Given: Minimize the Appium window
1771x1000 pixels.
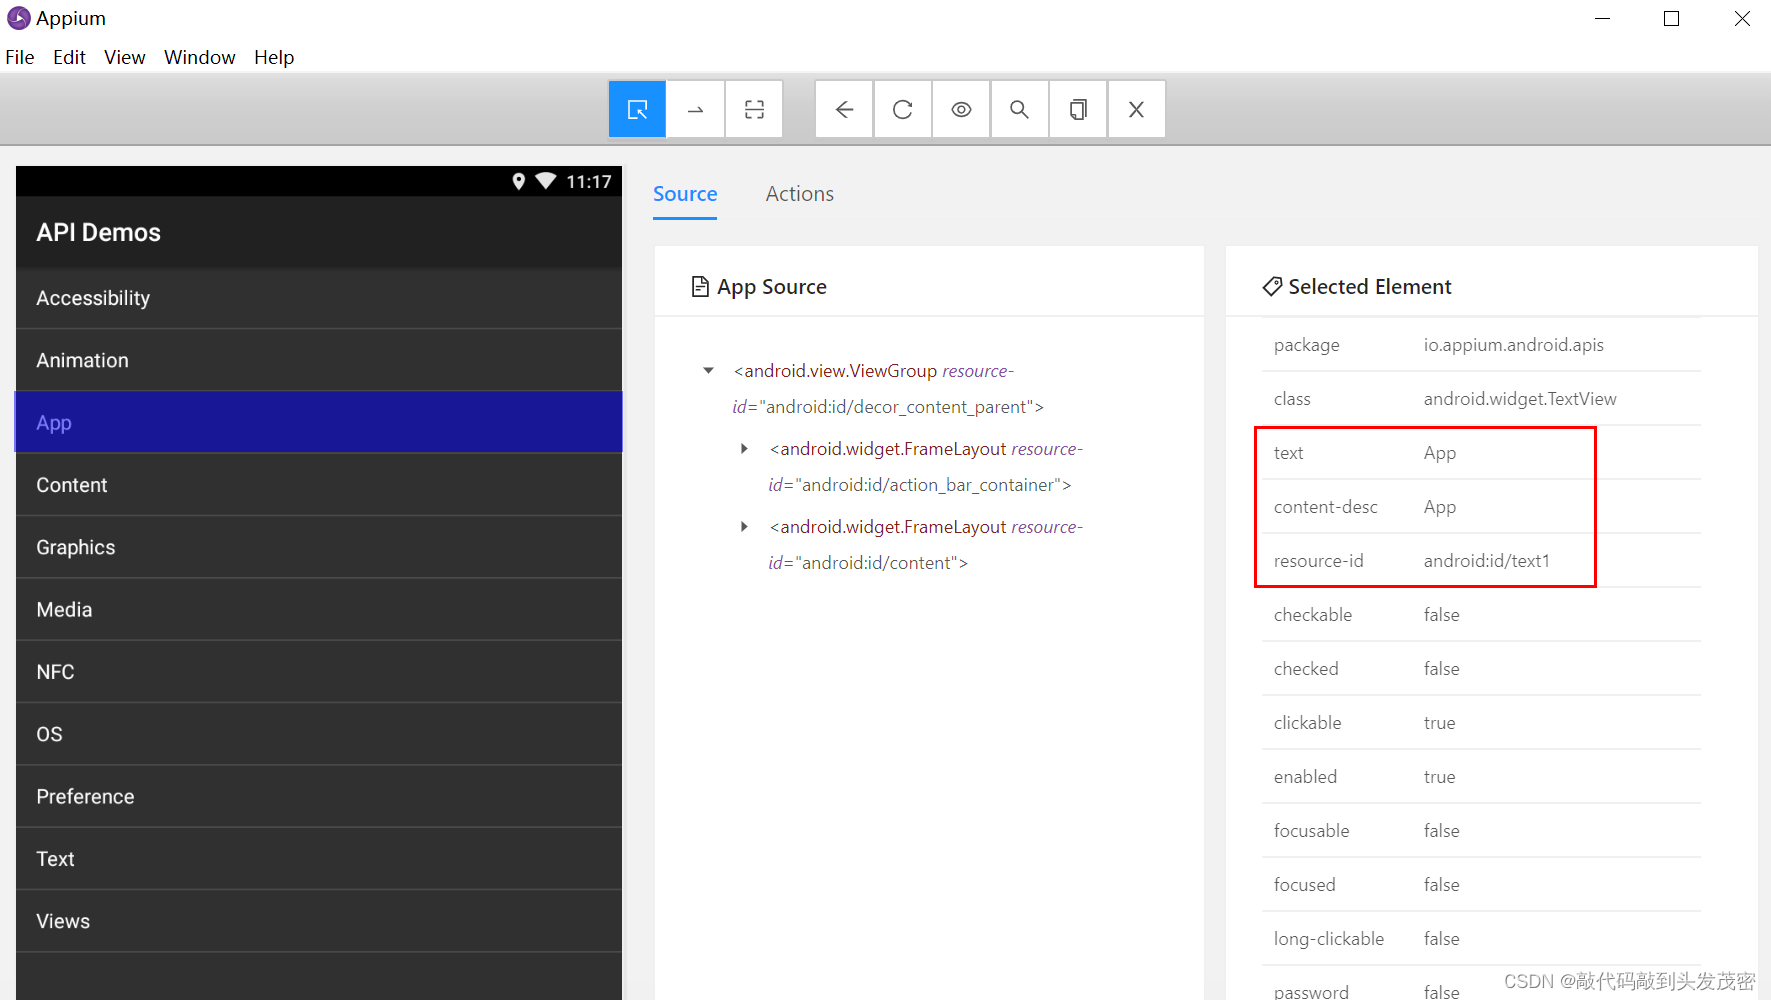Looking at the screenshot, I should (1602, 18).
